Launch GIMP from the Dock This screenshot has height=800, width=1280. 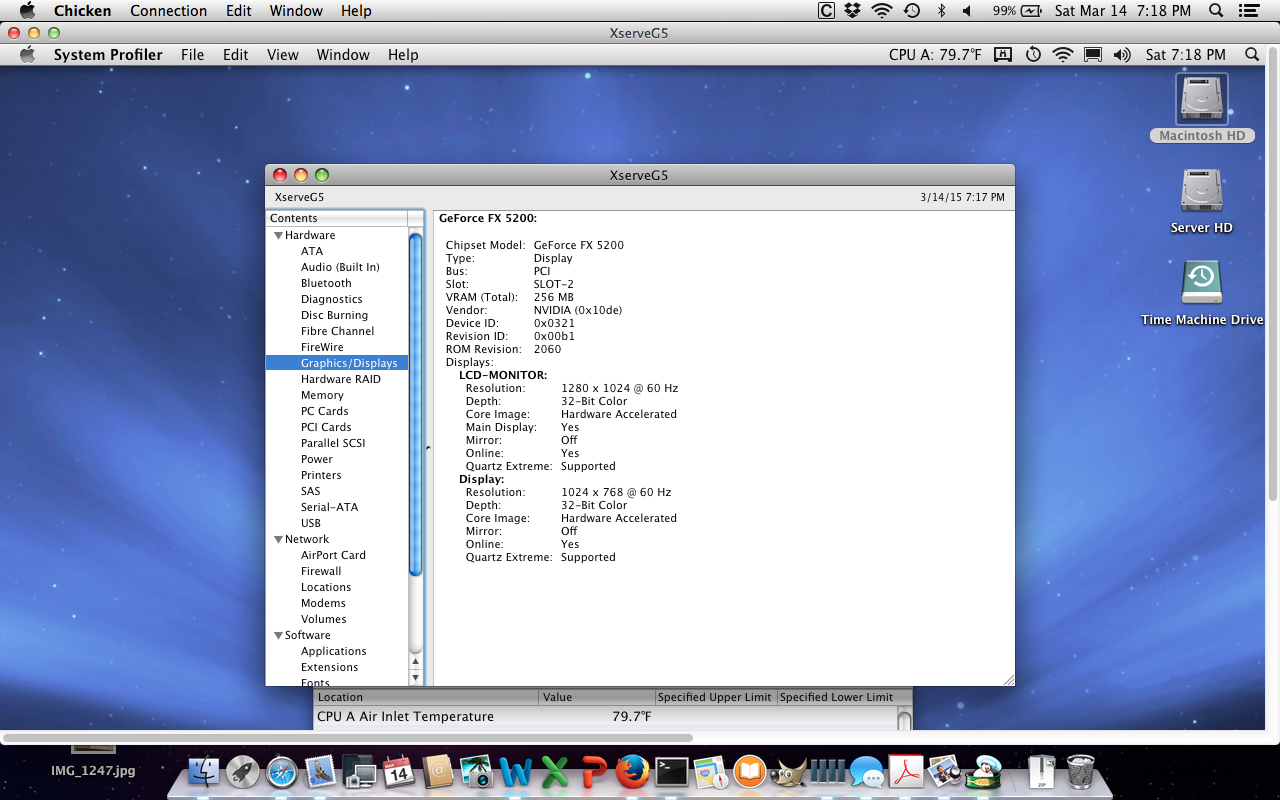tap(788, 772)
